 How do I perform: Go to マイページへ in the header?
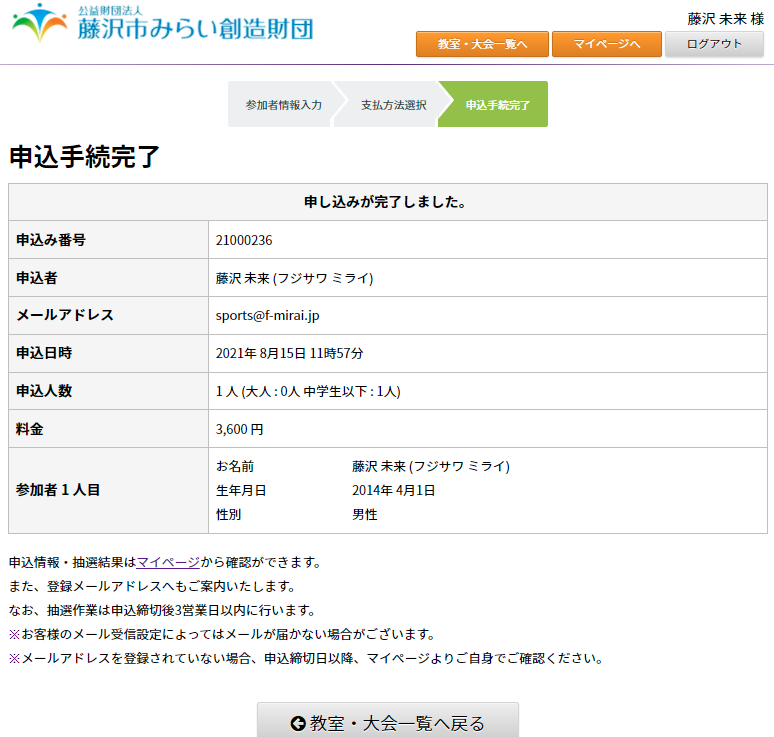tap(606, 44)
